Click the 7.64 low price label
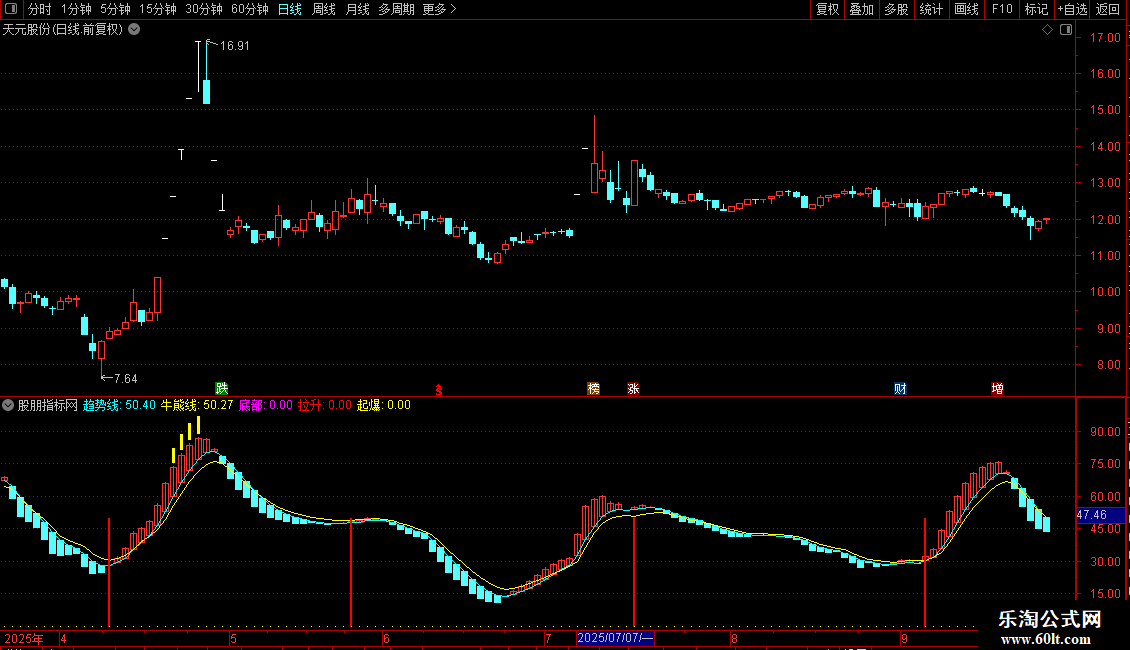The image size is (1130, 650). (125, 378)
